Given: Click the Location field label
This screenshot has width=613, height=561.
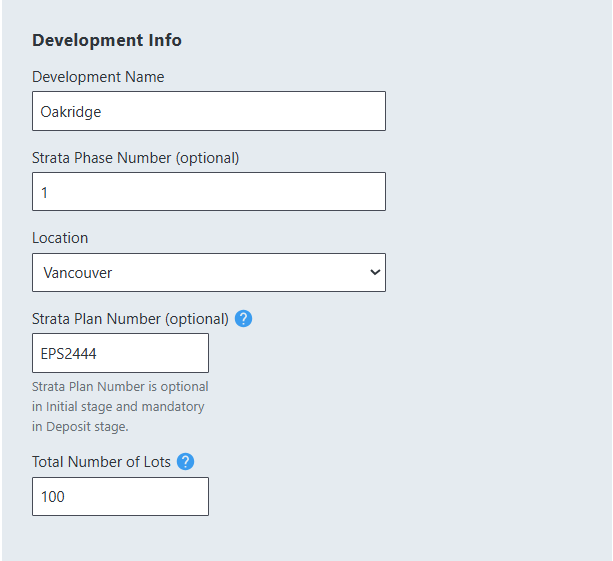Looking at the screenshot, I should (x=60, y=238).
